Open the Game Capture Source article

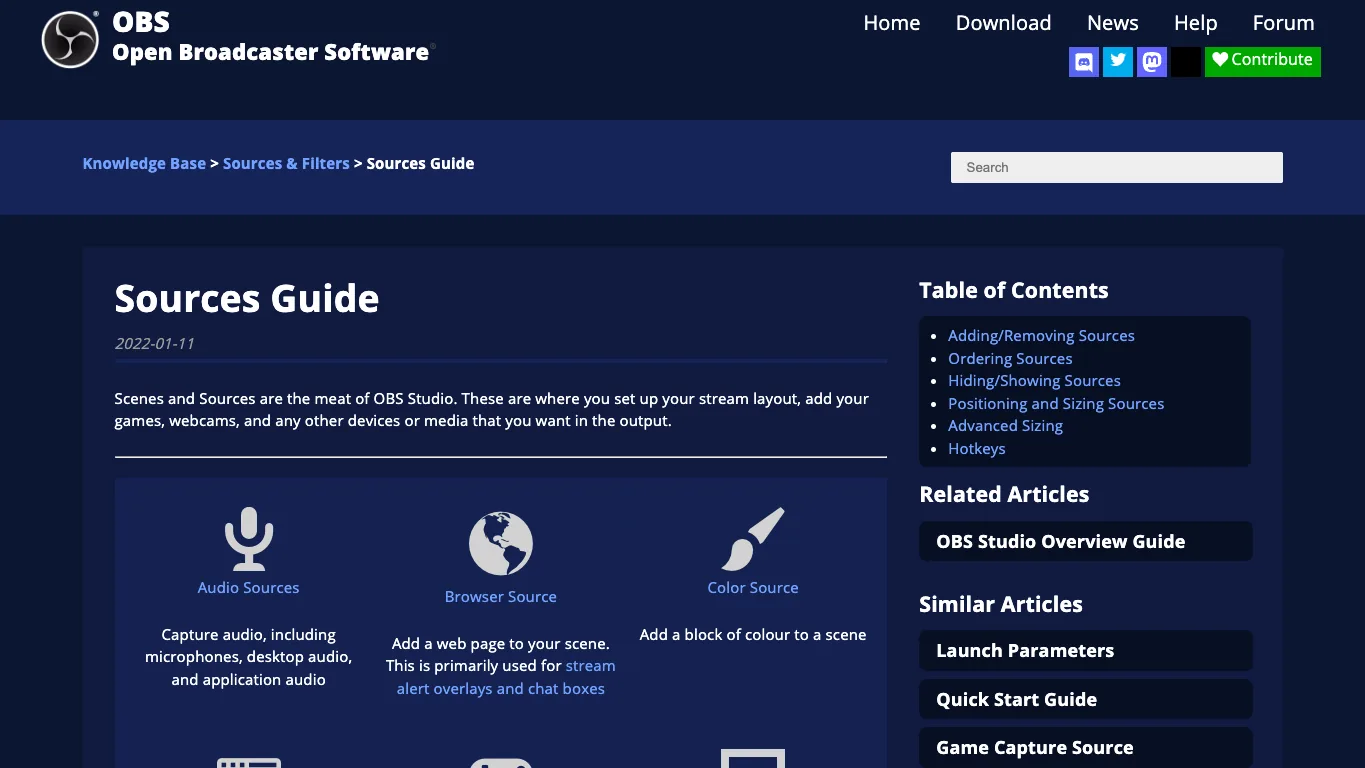(1085, 747)
